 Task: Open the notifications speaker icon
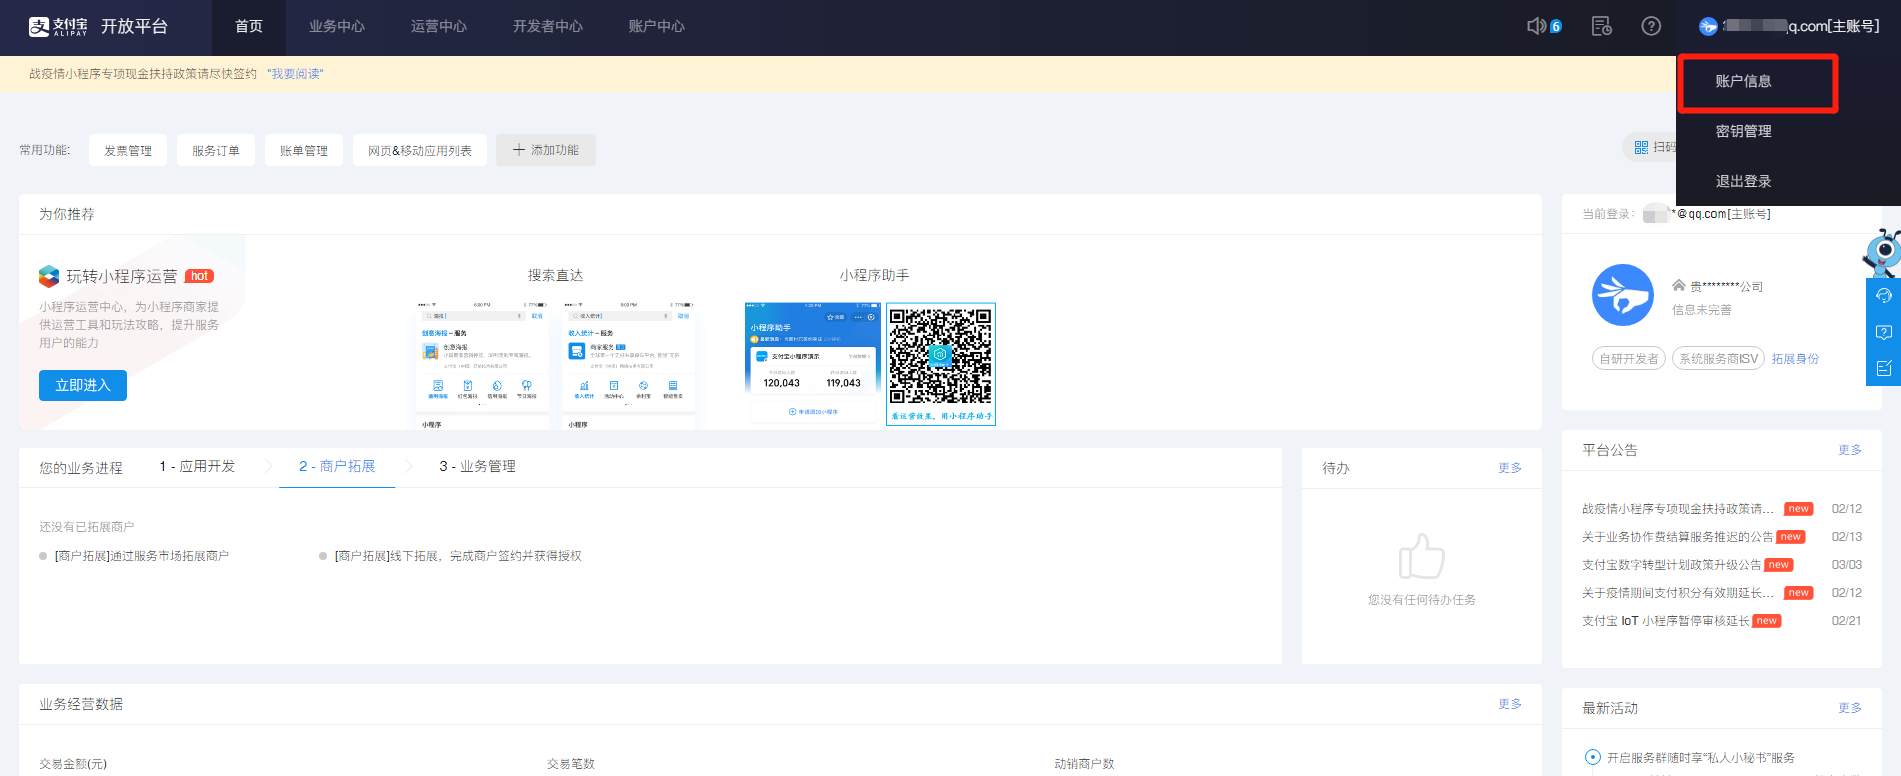click(x=1537, y=26)
